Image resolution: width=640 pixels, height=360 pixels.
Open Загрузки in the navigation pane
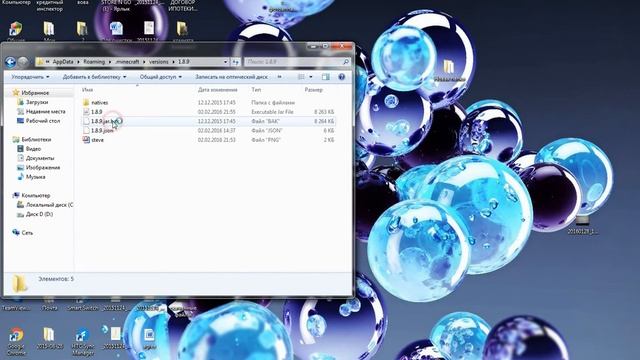tap(37, 102)
